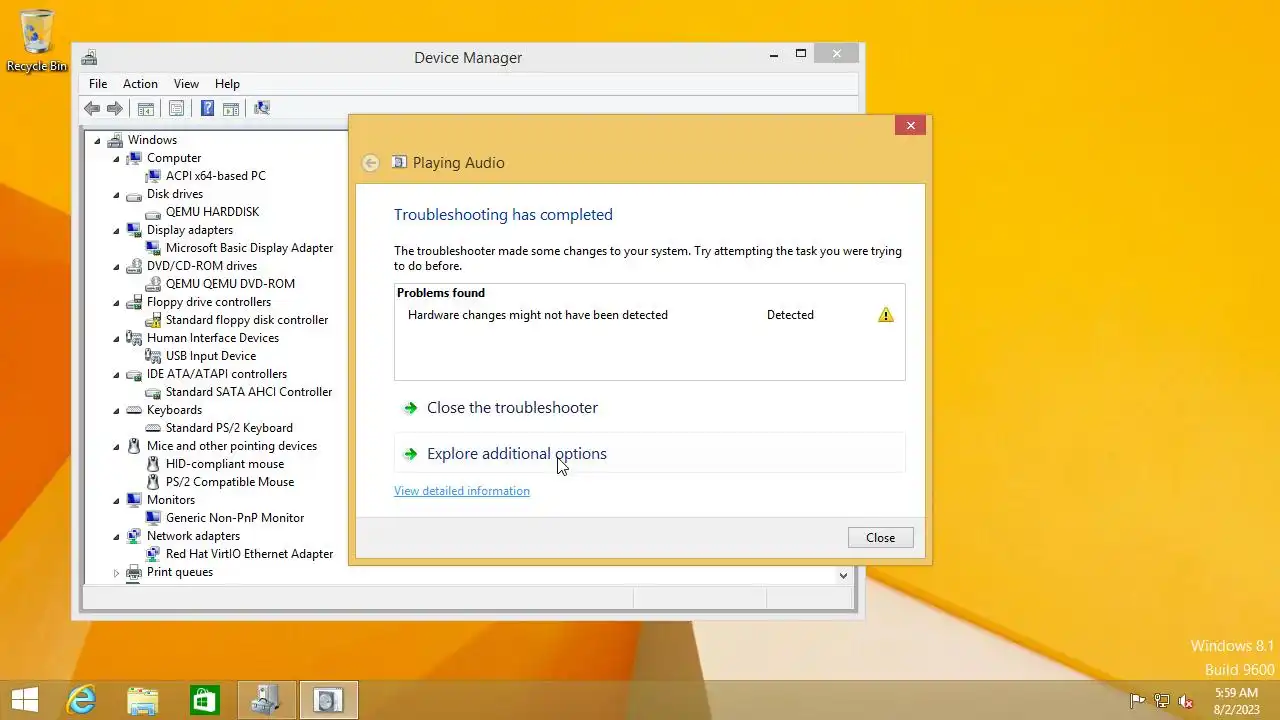
Task: Click the green arrow beside Explore additional options
Action: pyautogui.click(x=410, y=454)
